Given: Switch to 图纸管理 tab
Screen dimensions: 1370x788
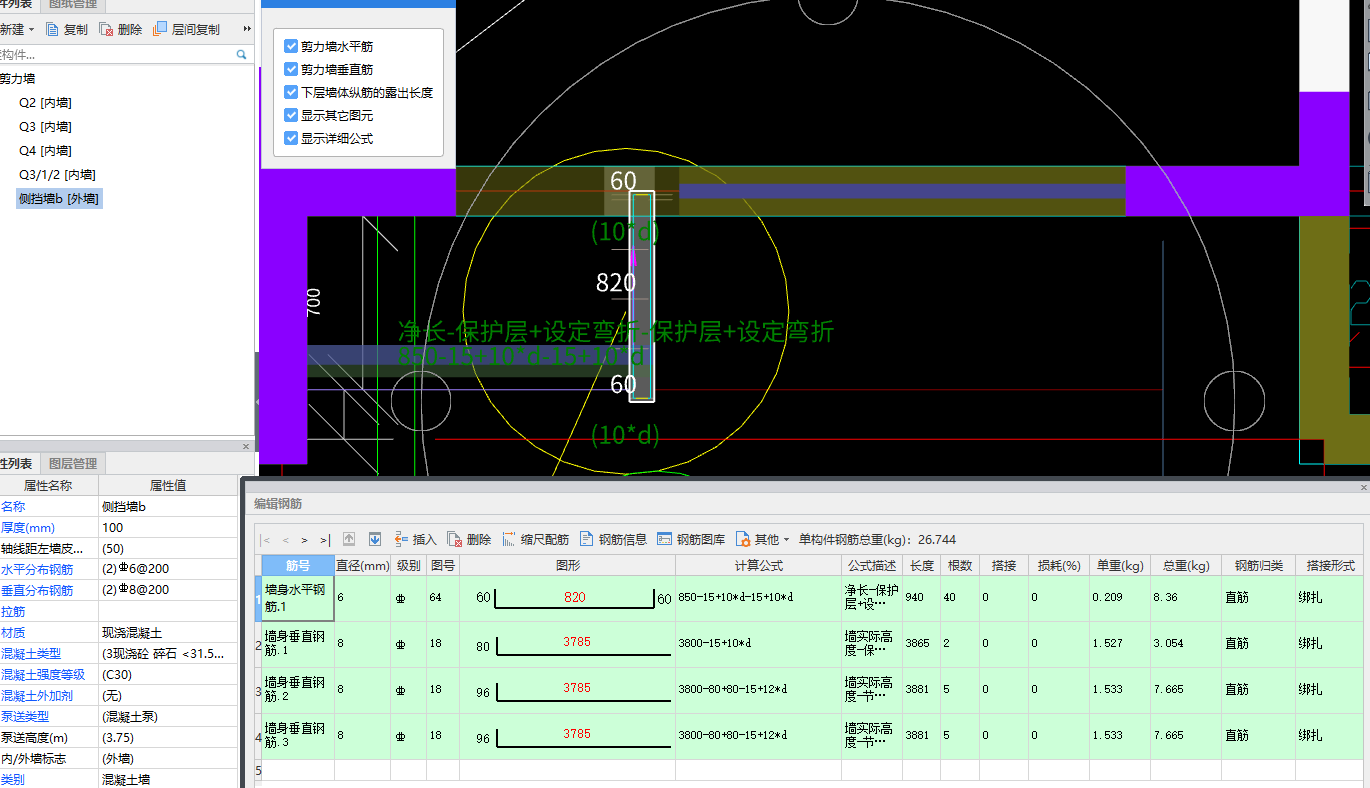Looking at the screenshot, I should pyautogui.click(x=73, y=5).
